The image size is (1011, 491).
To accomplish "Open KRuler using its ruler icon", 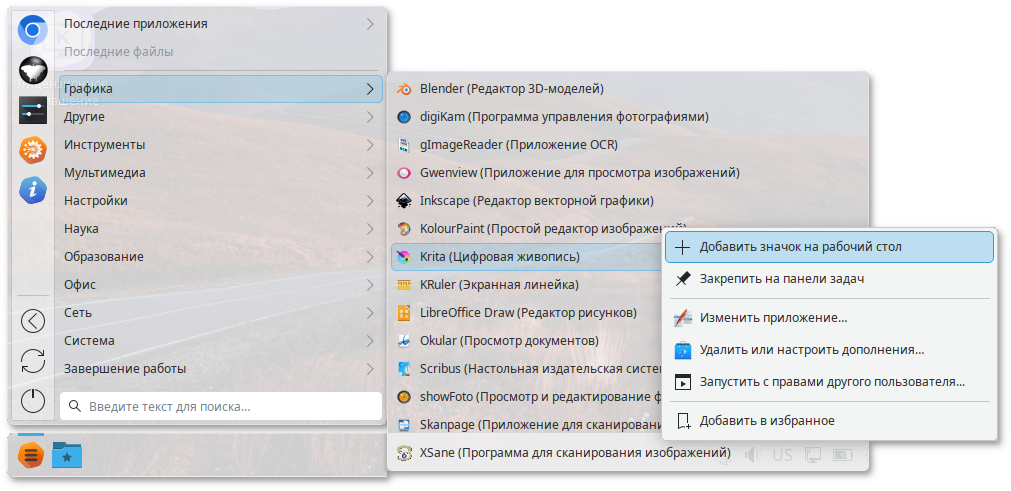I will point(404,285).
